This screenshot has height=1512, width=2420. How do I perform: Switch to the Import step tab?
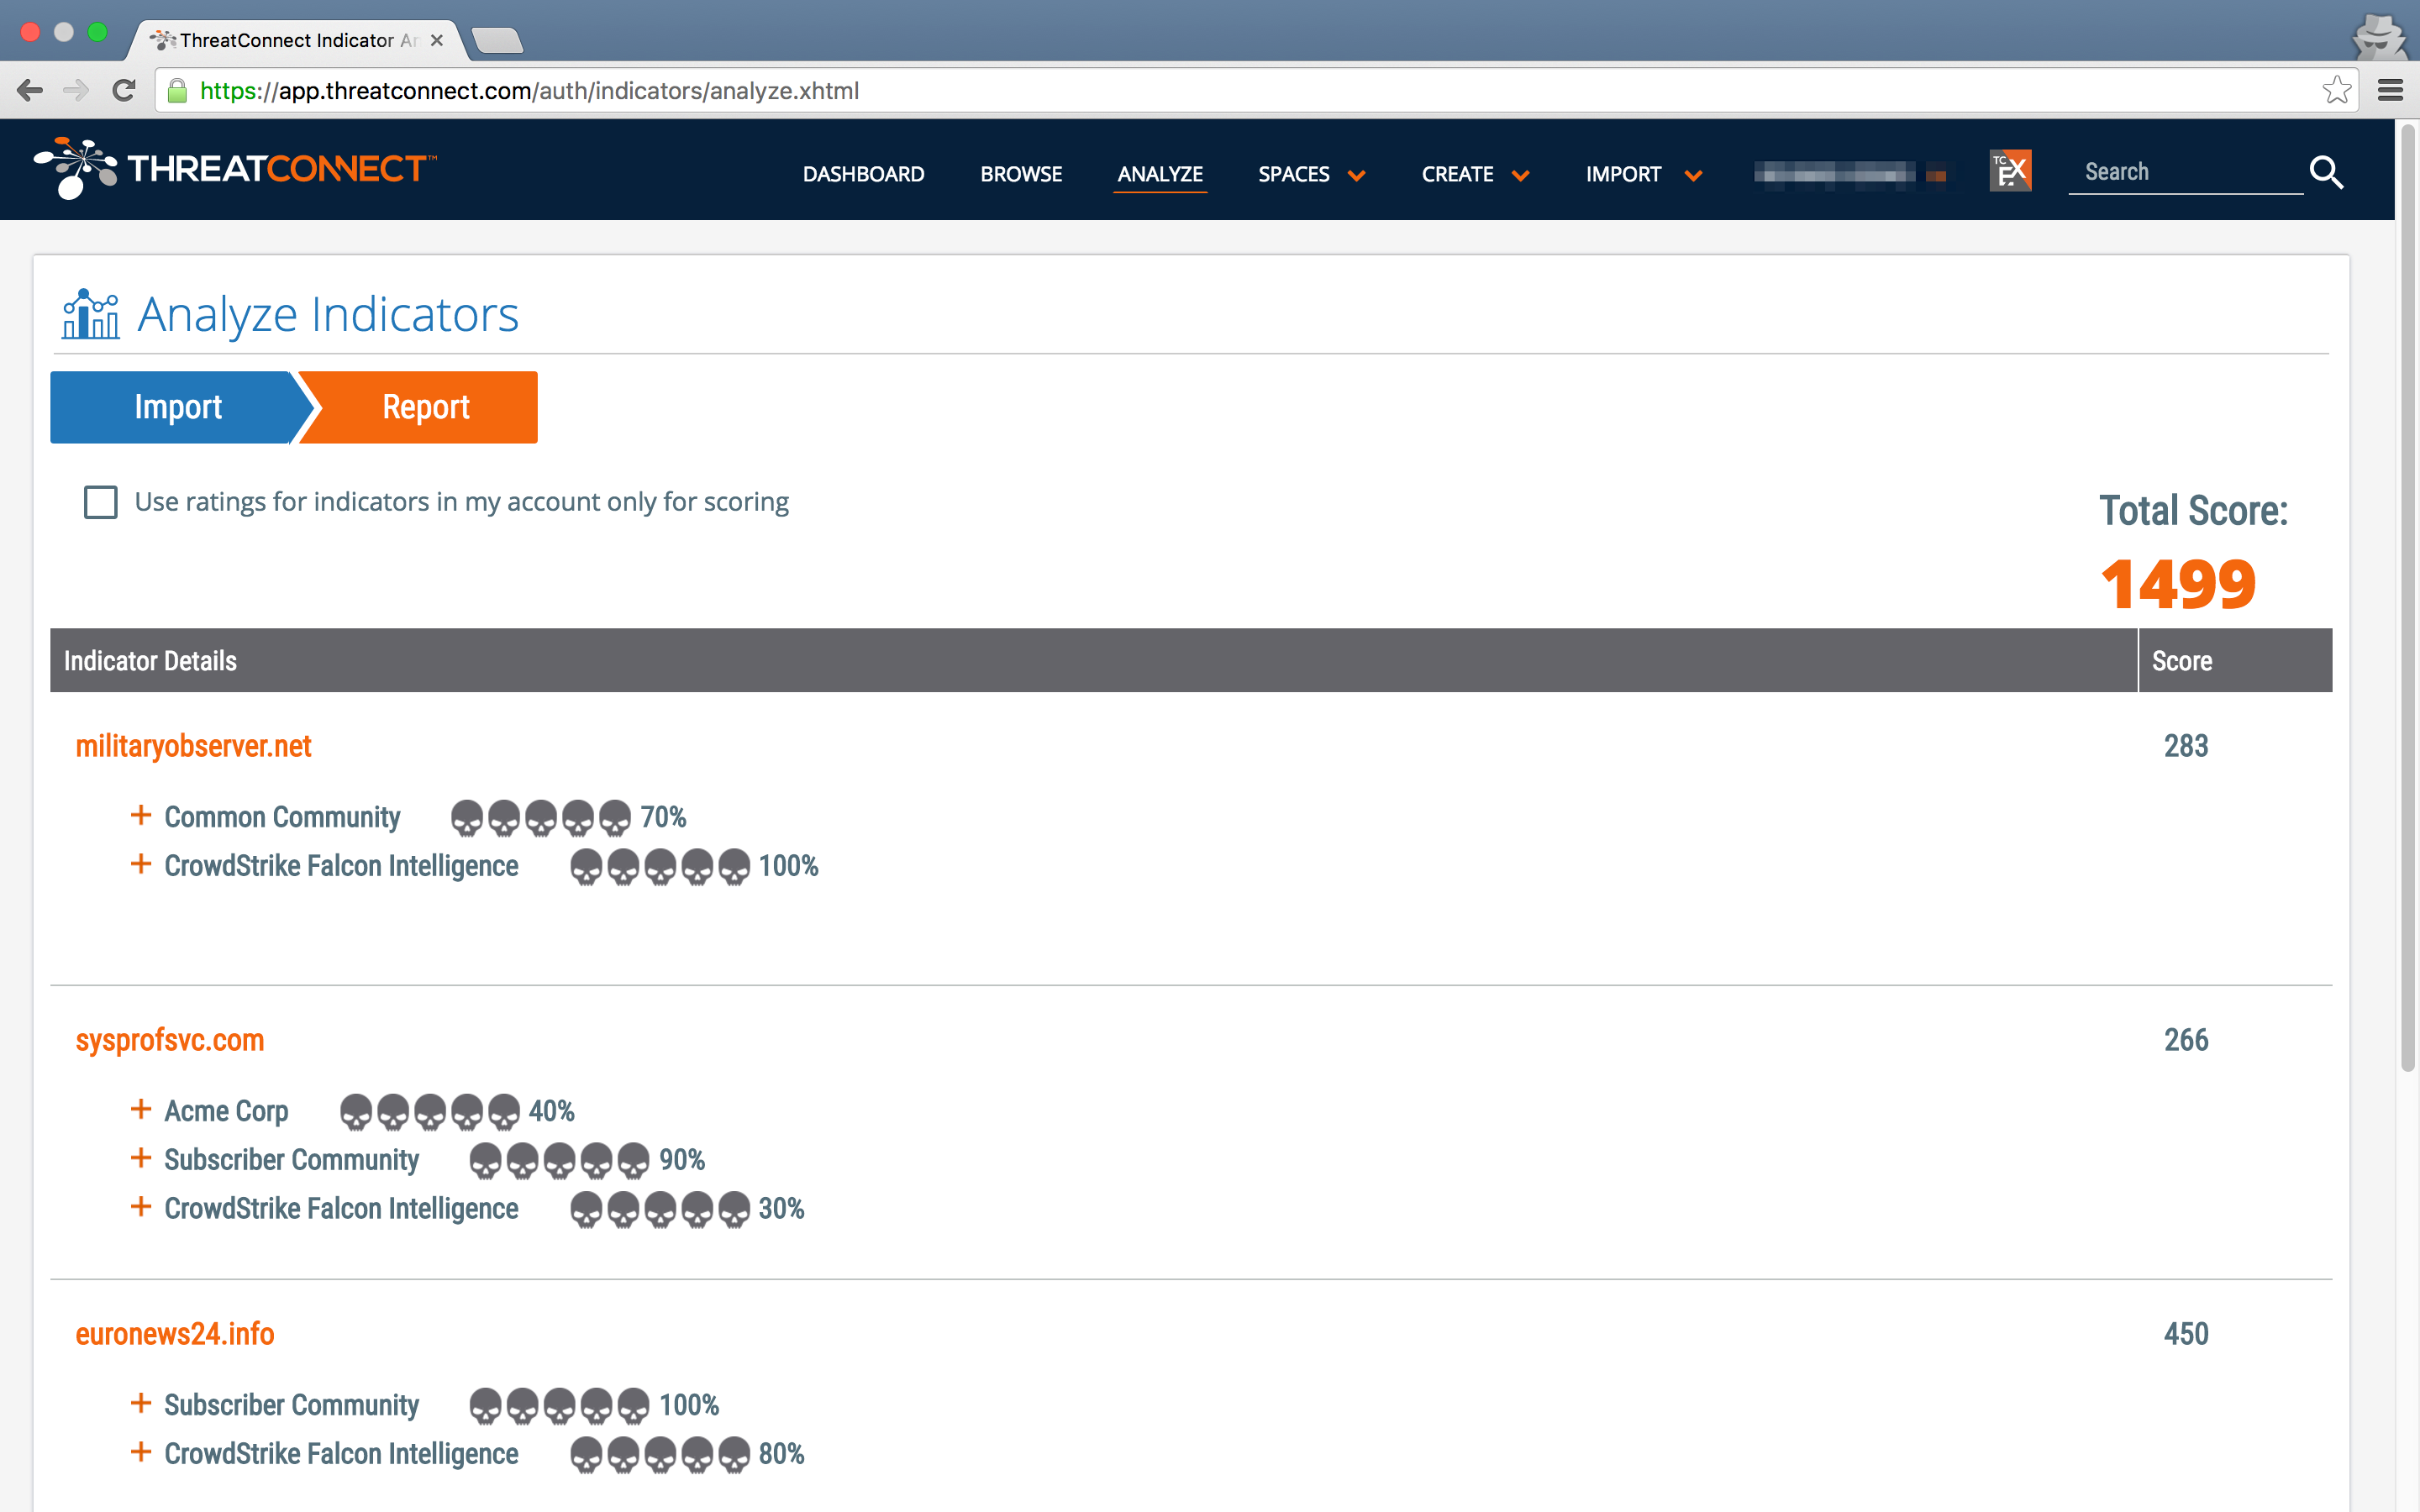click(x=178, y=407)
